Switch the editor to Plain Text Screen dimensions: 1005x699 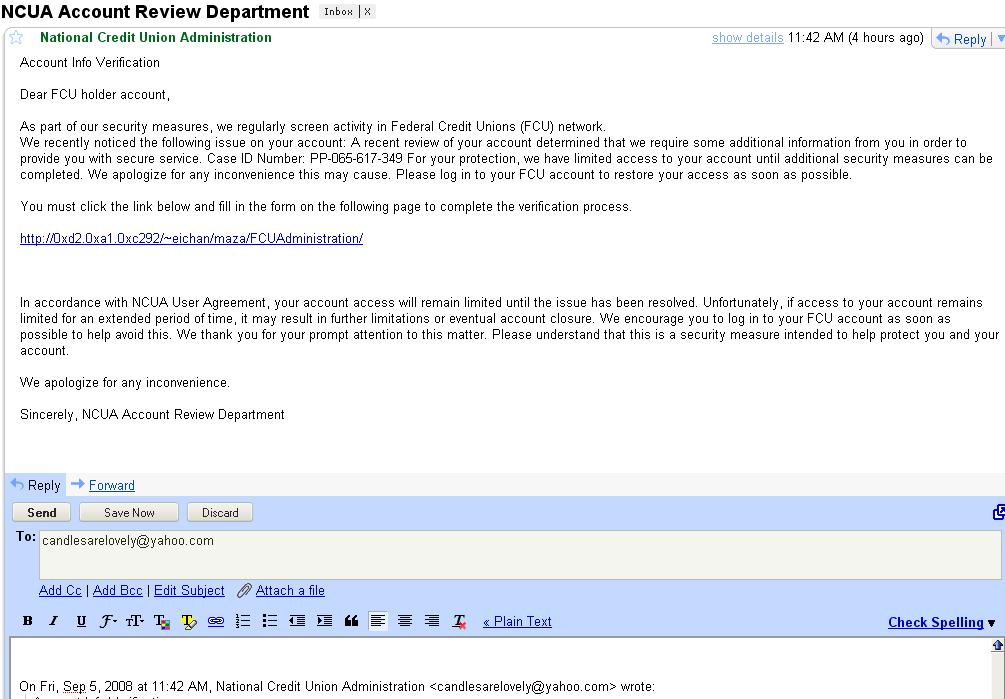[517, 621]
